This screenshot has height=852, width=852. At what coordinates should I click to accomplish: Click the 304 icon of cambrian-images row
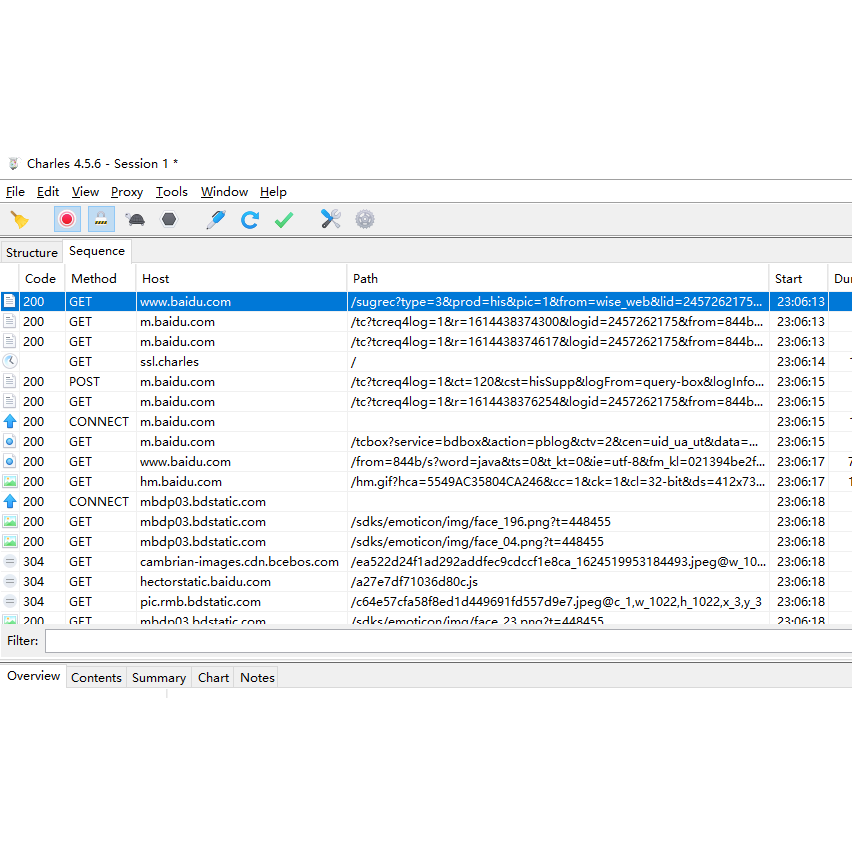(x=10, y=561)
